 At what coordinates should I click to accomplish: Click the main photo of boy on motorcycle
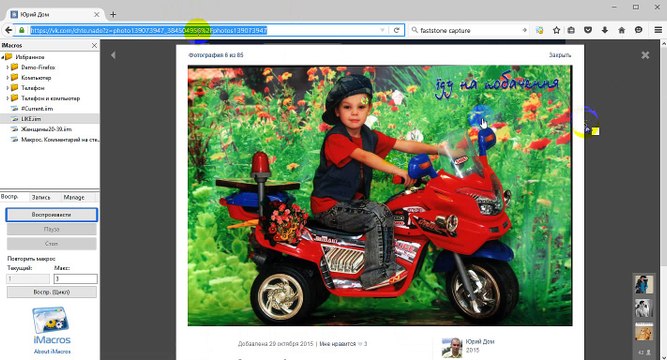(x=380, y=195)
